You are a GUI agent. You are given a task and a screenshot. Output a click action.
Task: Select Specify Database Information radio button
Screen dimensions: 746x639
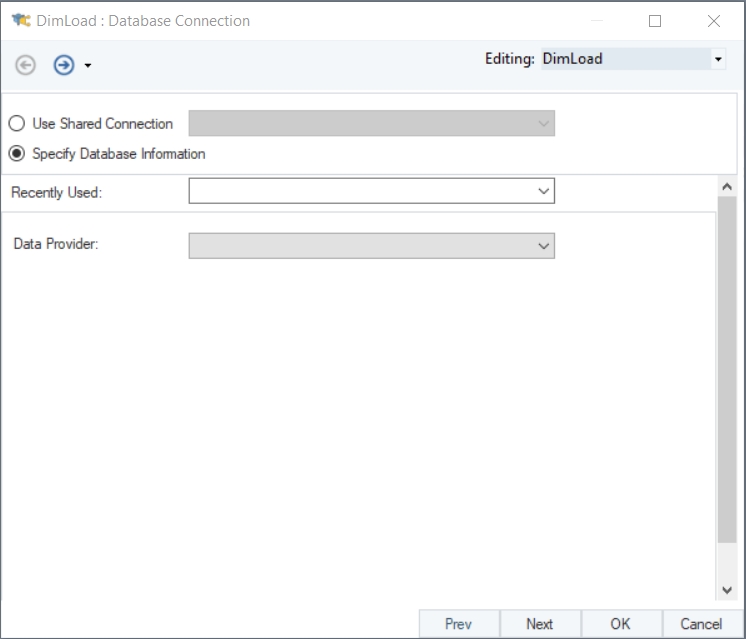tap(17, 153)
